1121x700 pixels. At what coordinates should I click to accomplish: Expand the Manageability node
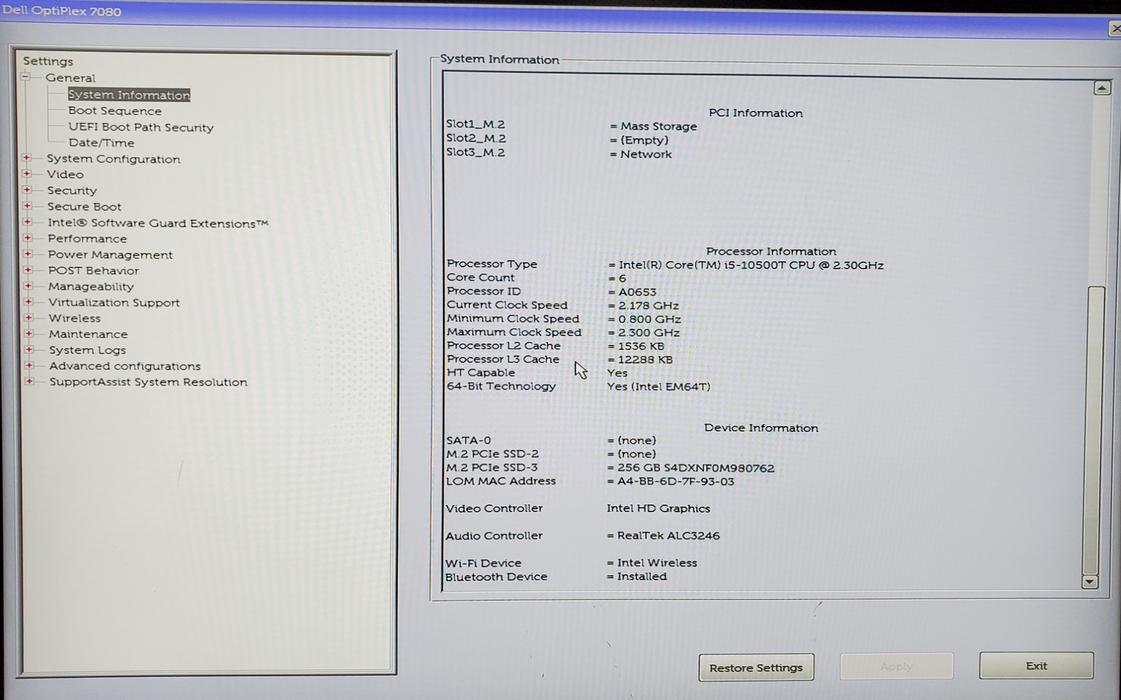click(x=29, y=286)
